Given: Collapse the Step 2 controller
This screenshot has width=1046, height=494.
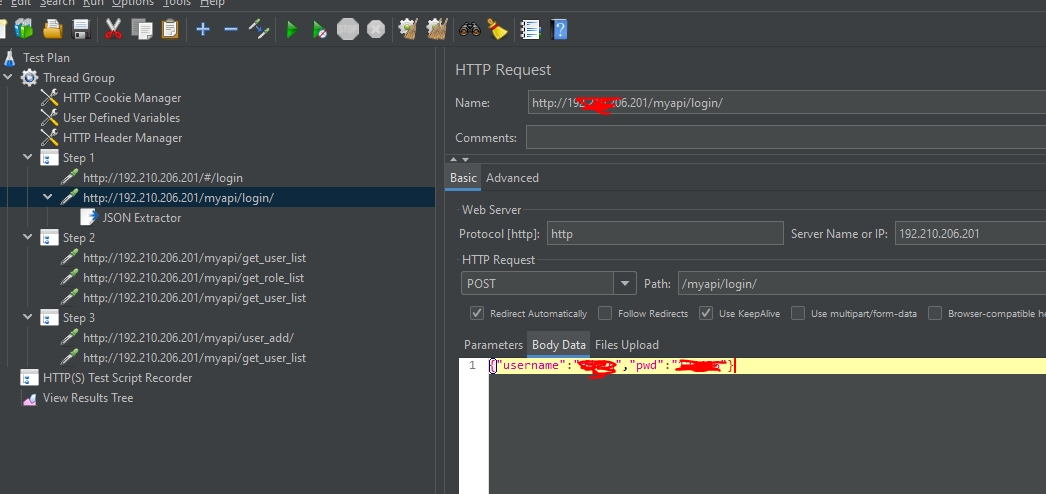Looking at the screenshot, I should 28,238.
